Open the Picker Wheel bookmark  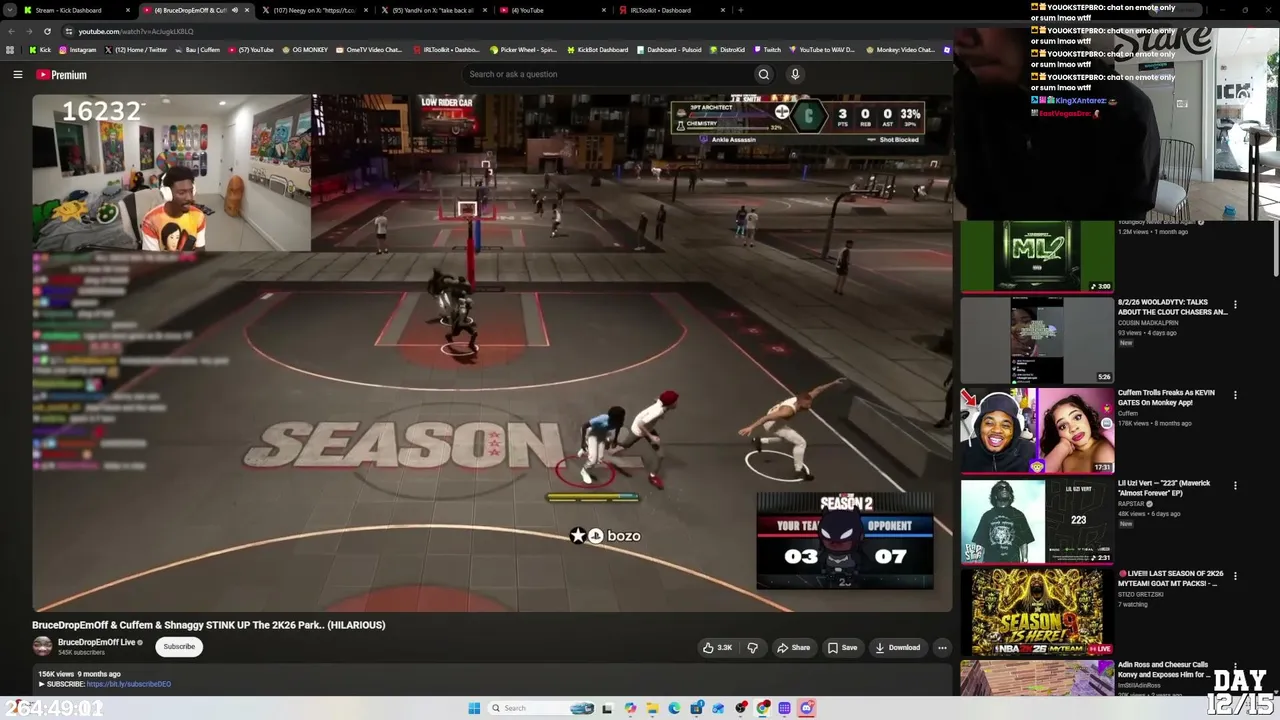[x=523, y=50]
